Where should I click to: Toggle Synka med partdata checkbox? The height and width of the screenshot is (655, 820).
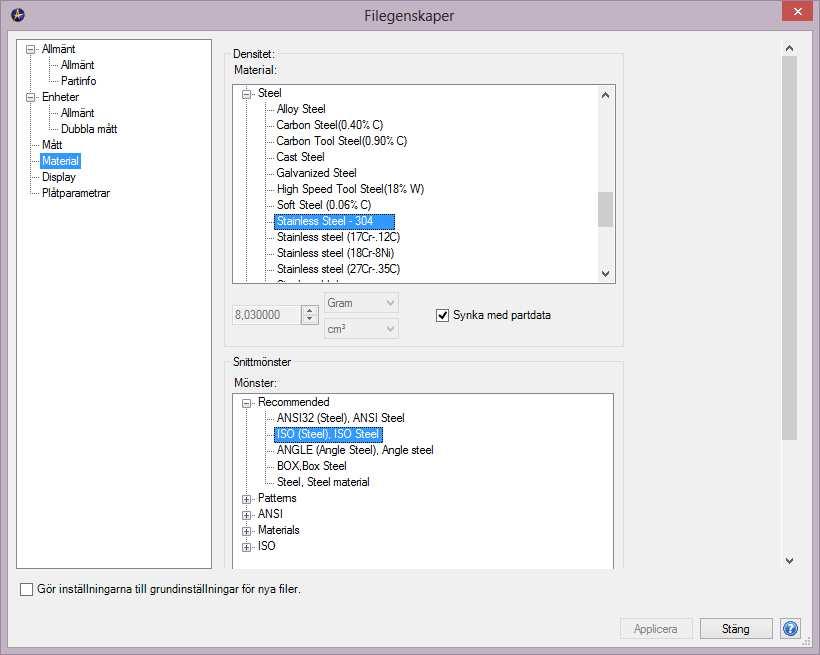(x=442, y=315)
